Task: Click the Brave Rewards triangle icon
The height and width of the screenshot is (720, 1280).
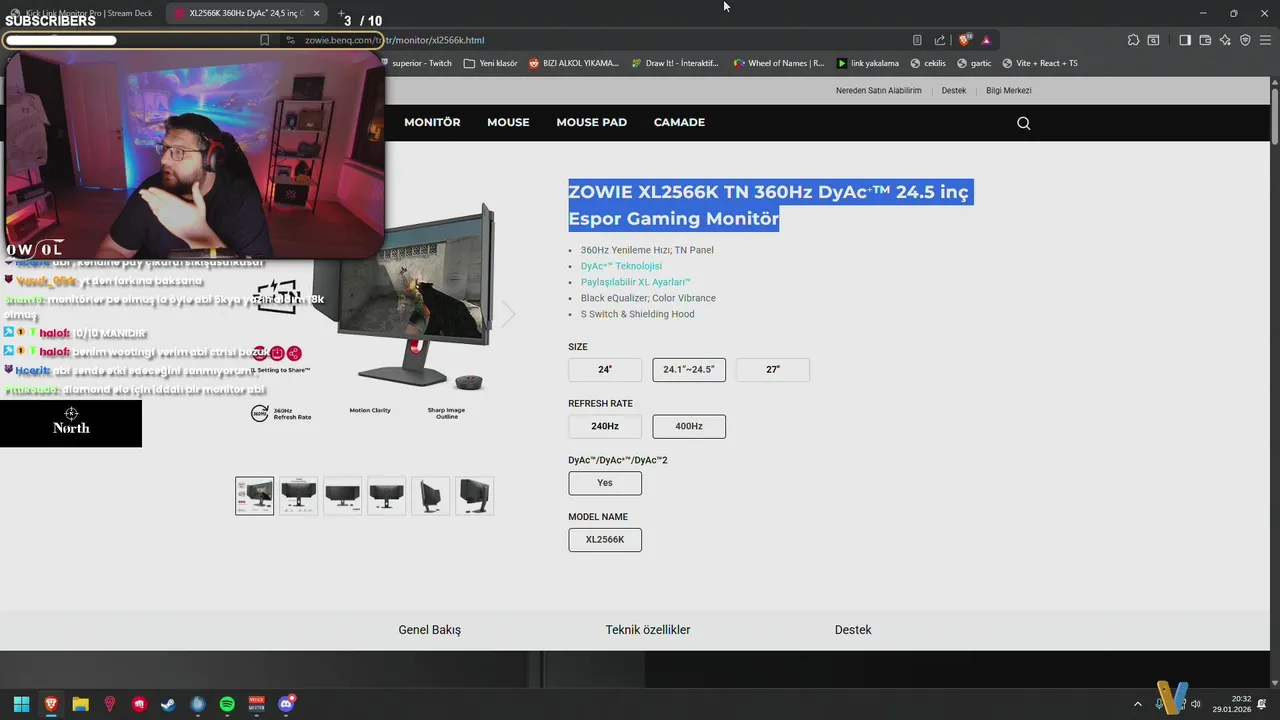Action: pos(986,40)
